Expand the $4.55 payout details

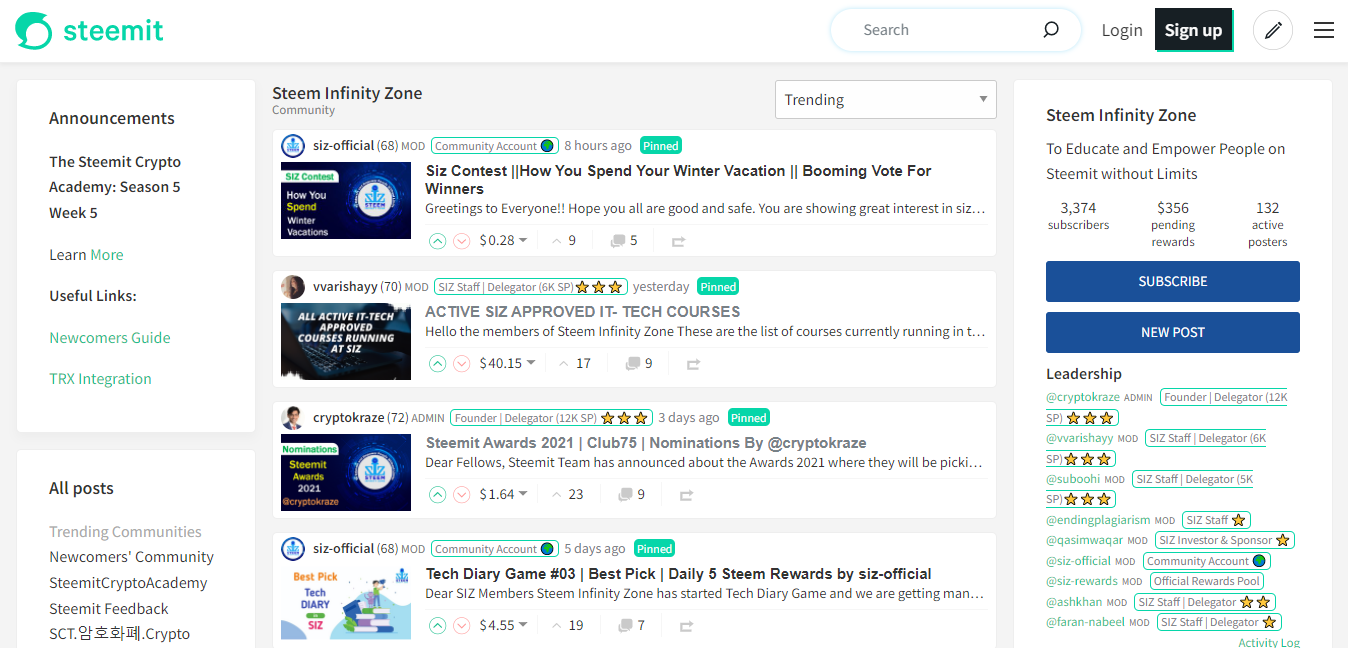pyautogui.click(x=503, y=626)
